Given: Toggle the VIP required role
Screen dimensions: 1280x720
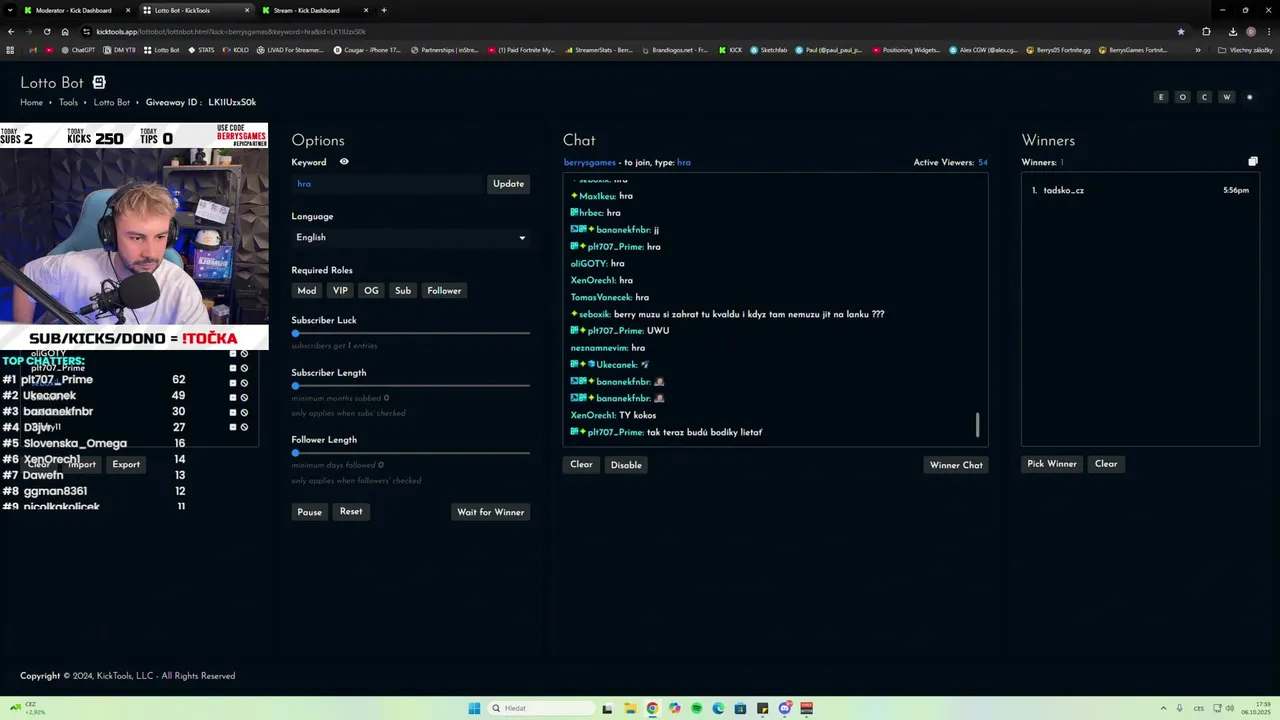Looking at the screenshot, I should [x=340, y=291].
